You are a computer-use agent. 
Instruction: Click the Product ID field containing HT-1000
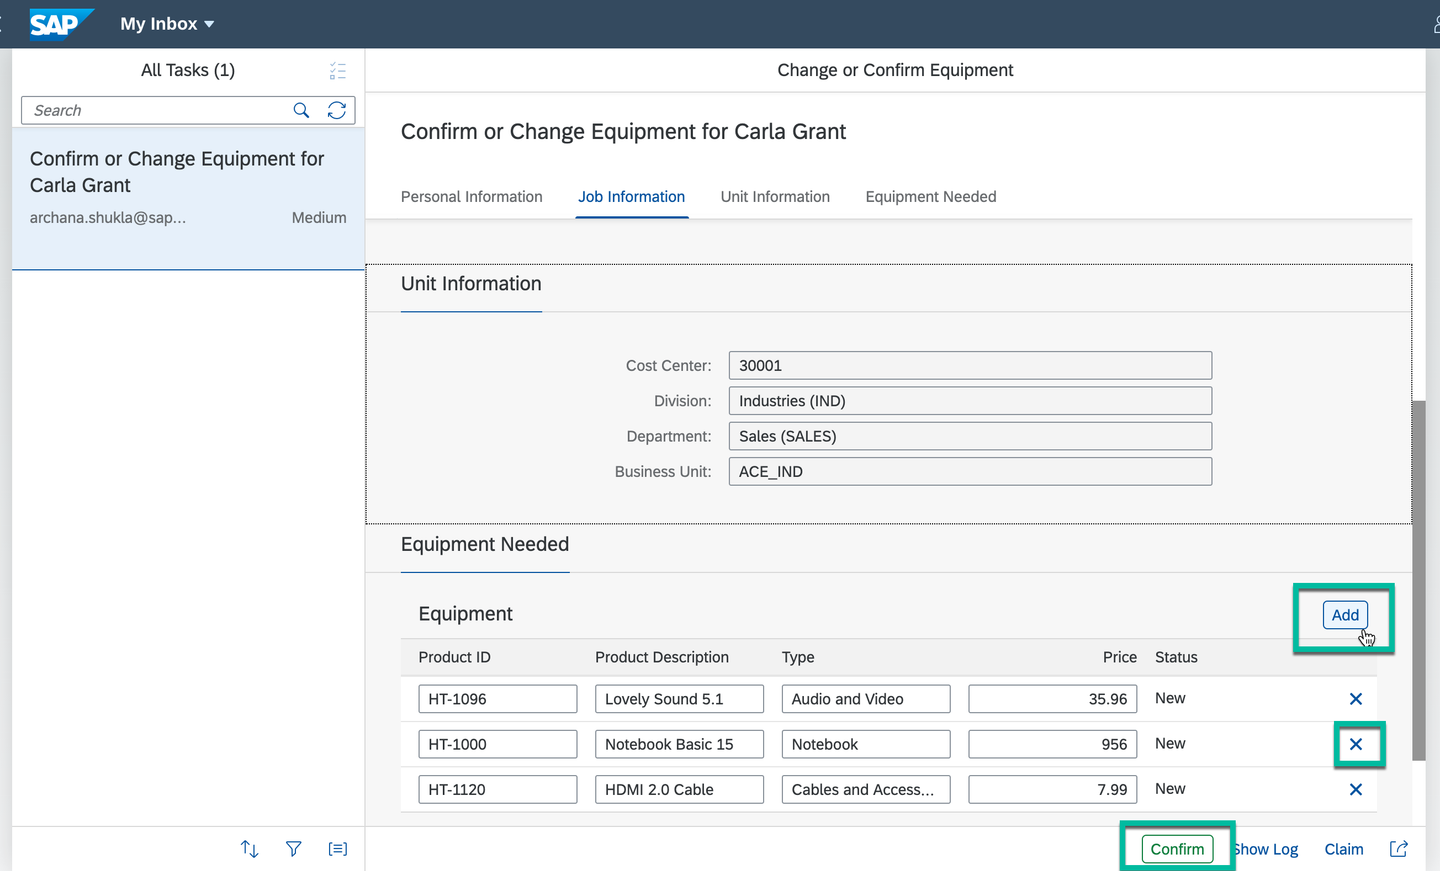click(x=498, y=744)
